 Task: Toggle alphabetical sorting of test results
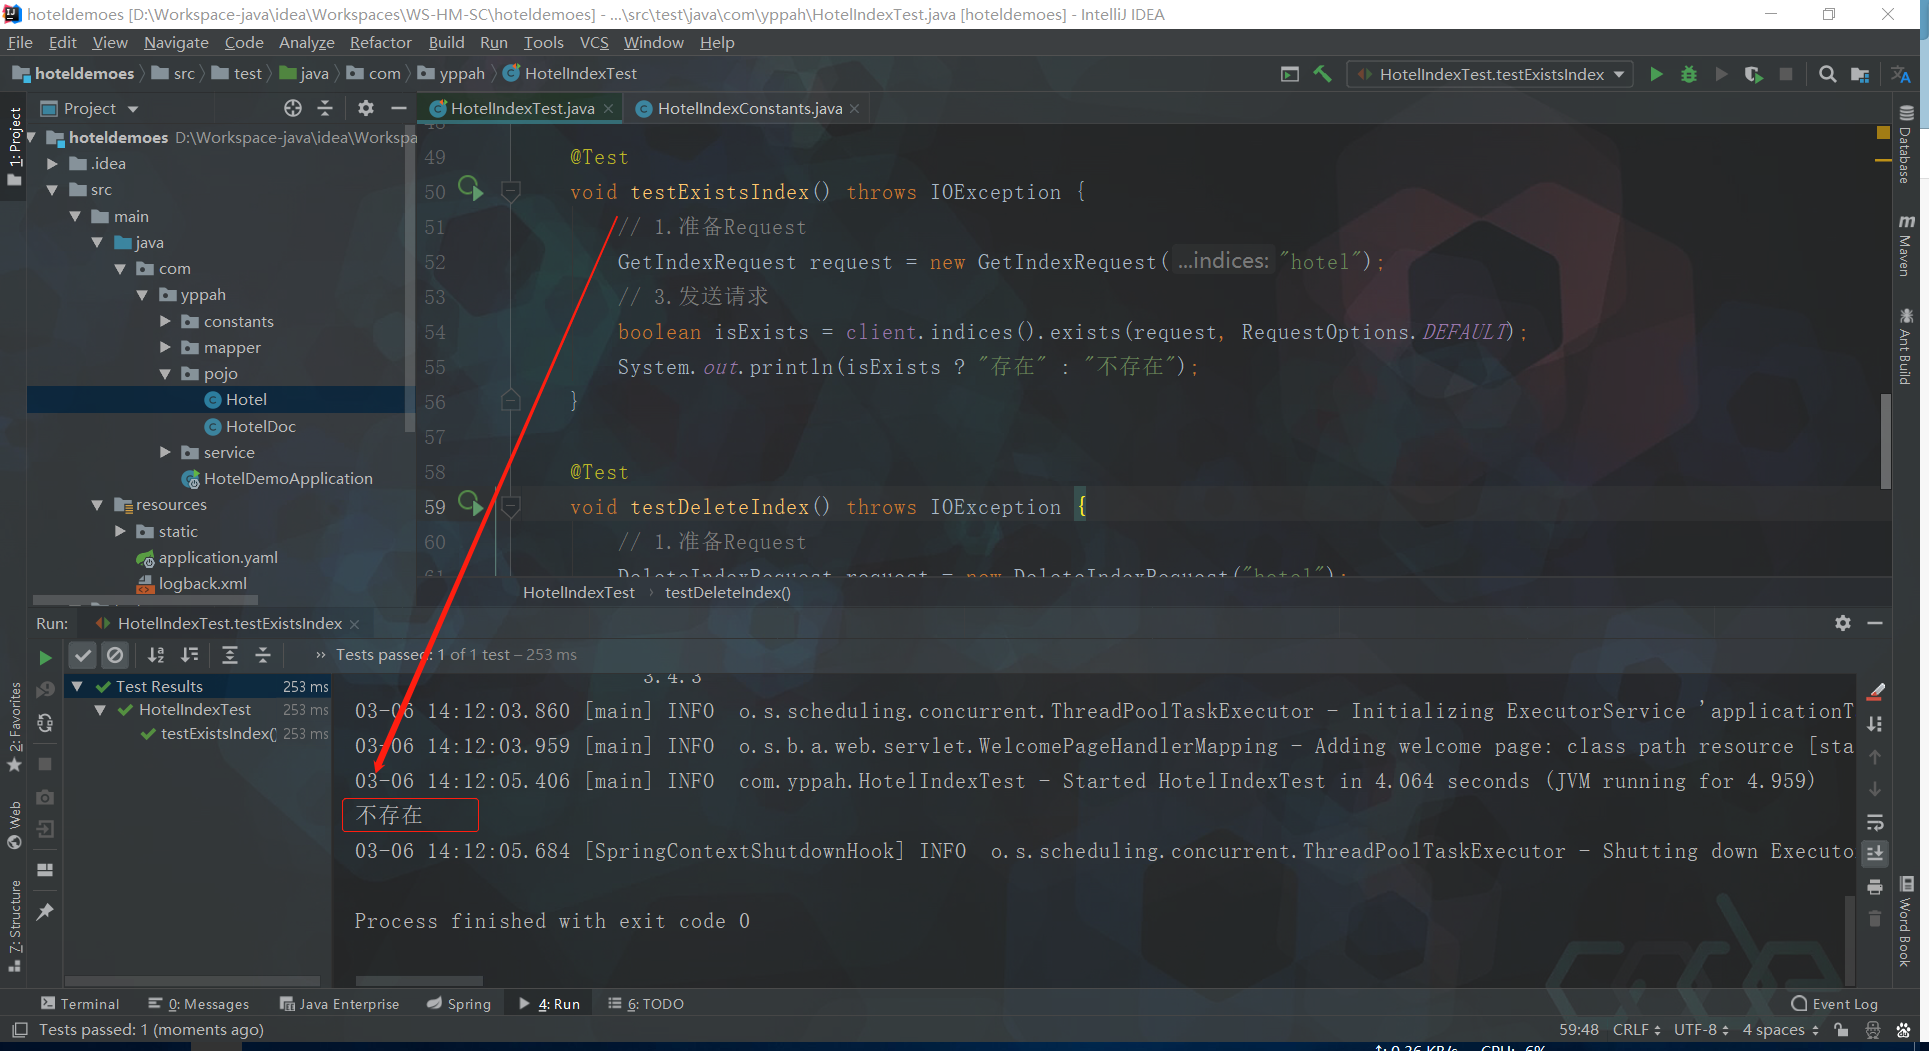pos(156,655)
